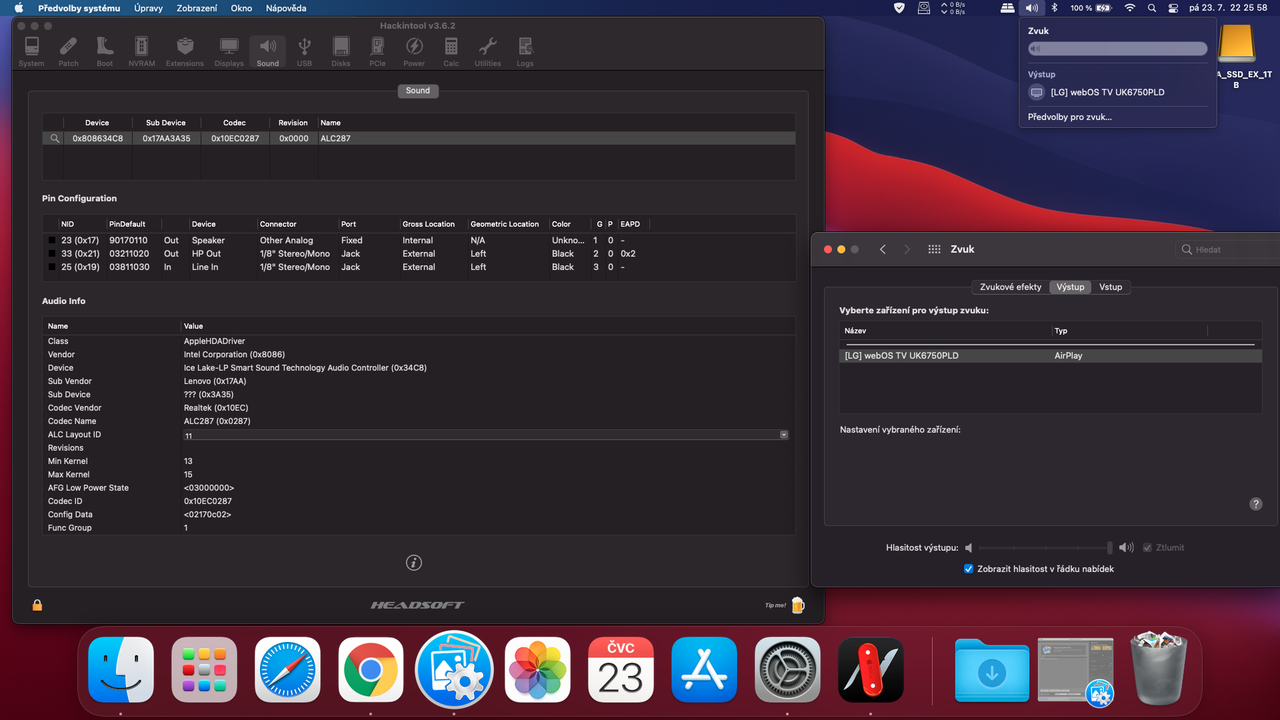Viewport: 1280px width, 720px height.
Task: Toggle Zobrazit hlasitost v řádku nabídek checkbox
Action: click(x=968, y=569)
